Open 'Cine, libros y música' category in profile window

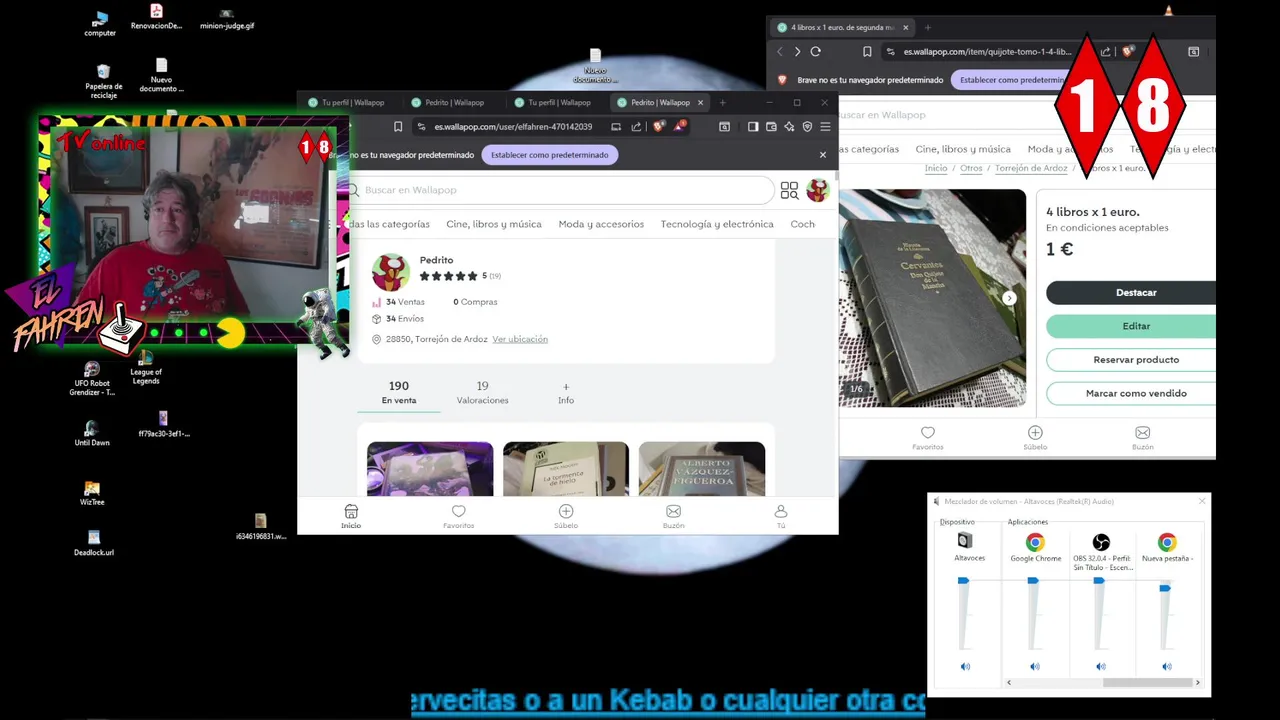click(x=494, y=224)
